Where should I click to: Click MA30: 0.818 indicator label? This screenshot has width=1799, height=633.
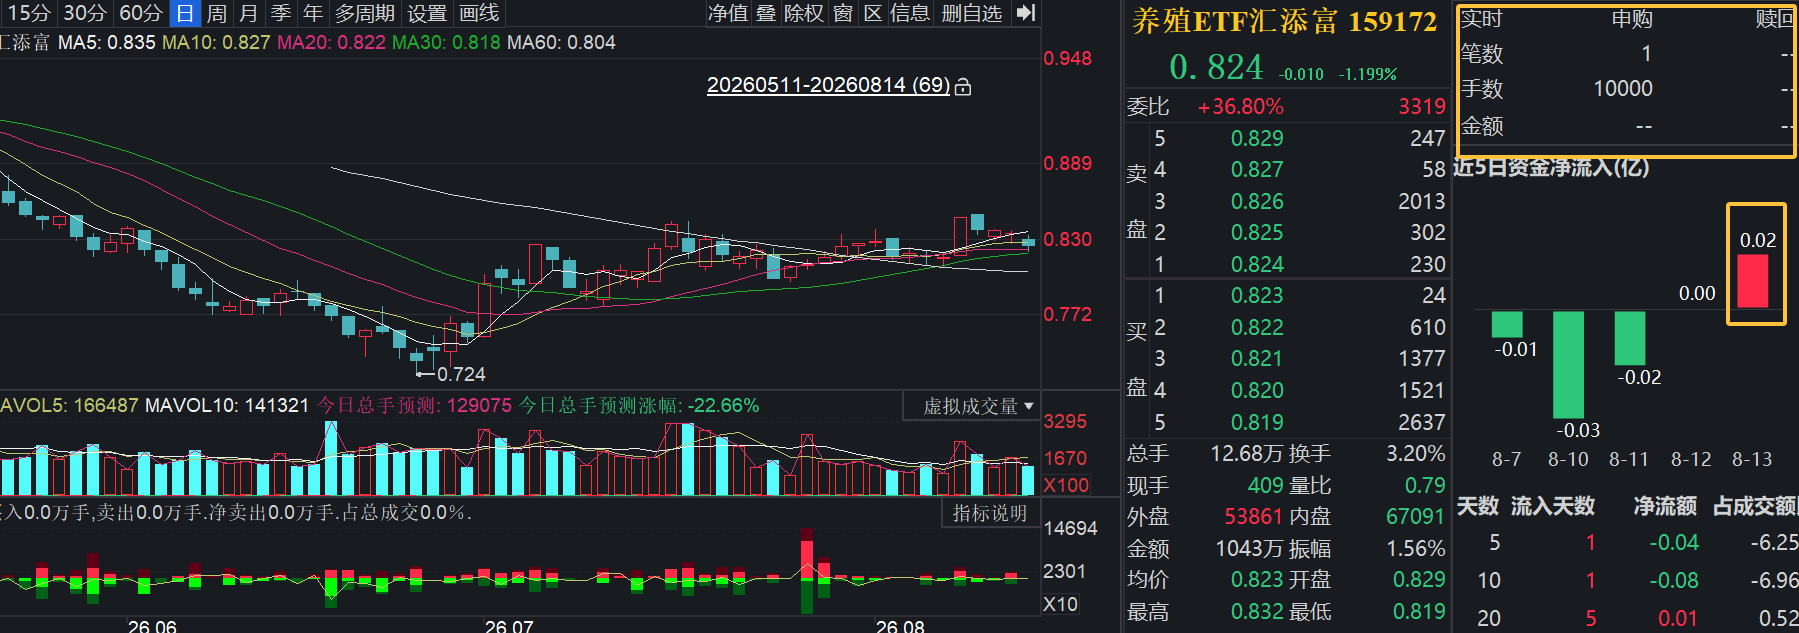point(446,42)
